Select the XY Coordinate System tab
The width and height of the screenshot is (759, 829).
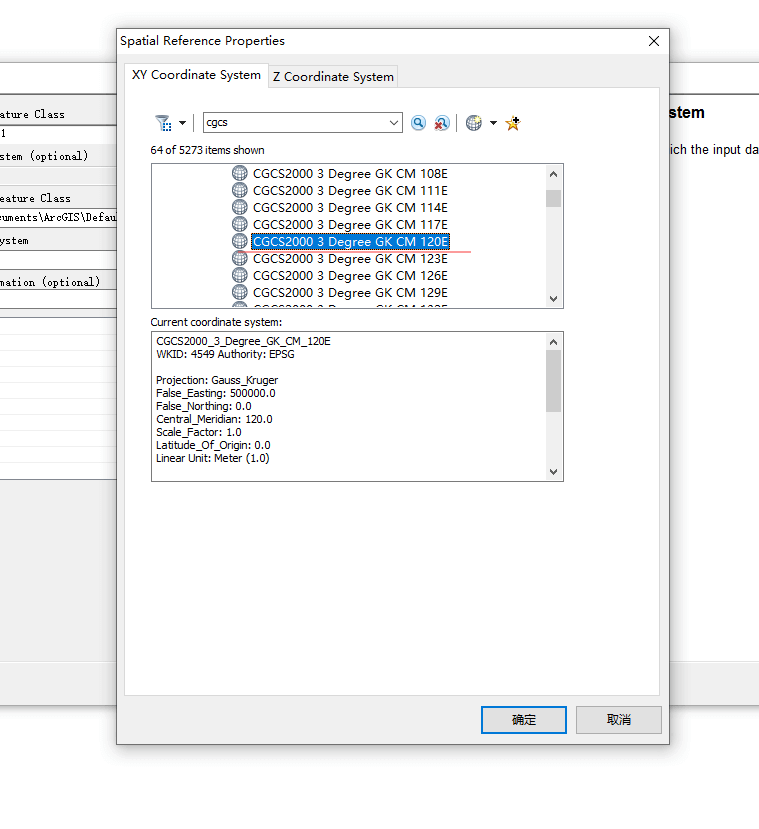196,75
